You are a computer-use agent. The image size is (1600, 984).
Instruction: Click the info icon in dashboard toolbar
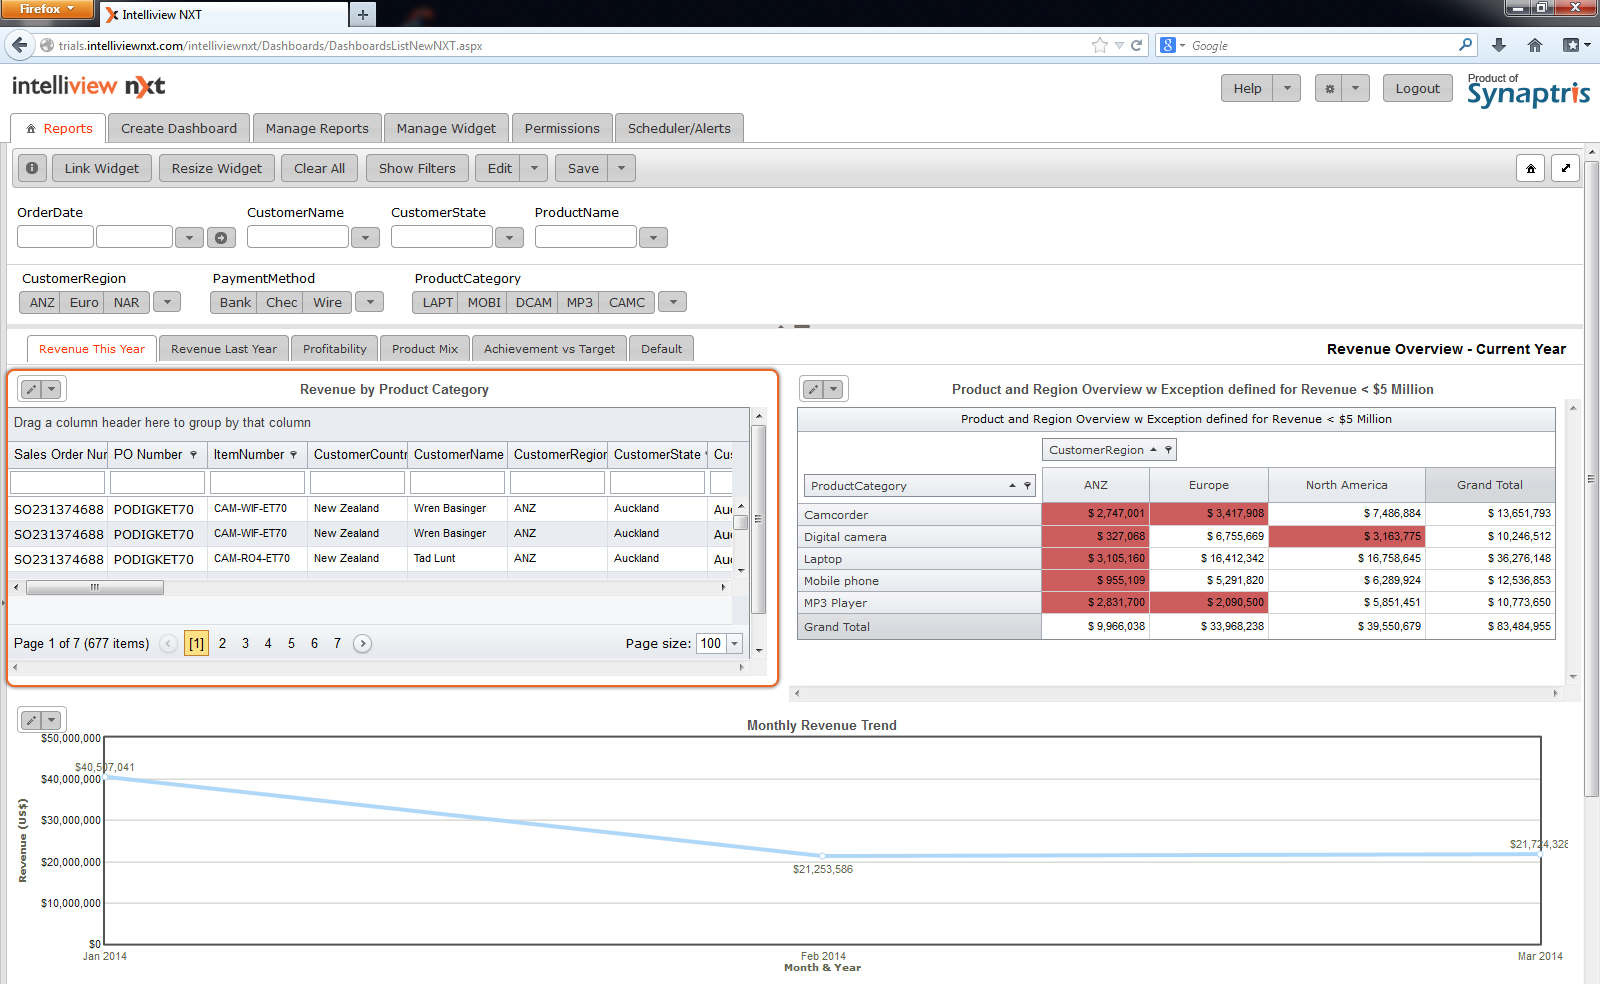tap(32, 168)
